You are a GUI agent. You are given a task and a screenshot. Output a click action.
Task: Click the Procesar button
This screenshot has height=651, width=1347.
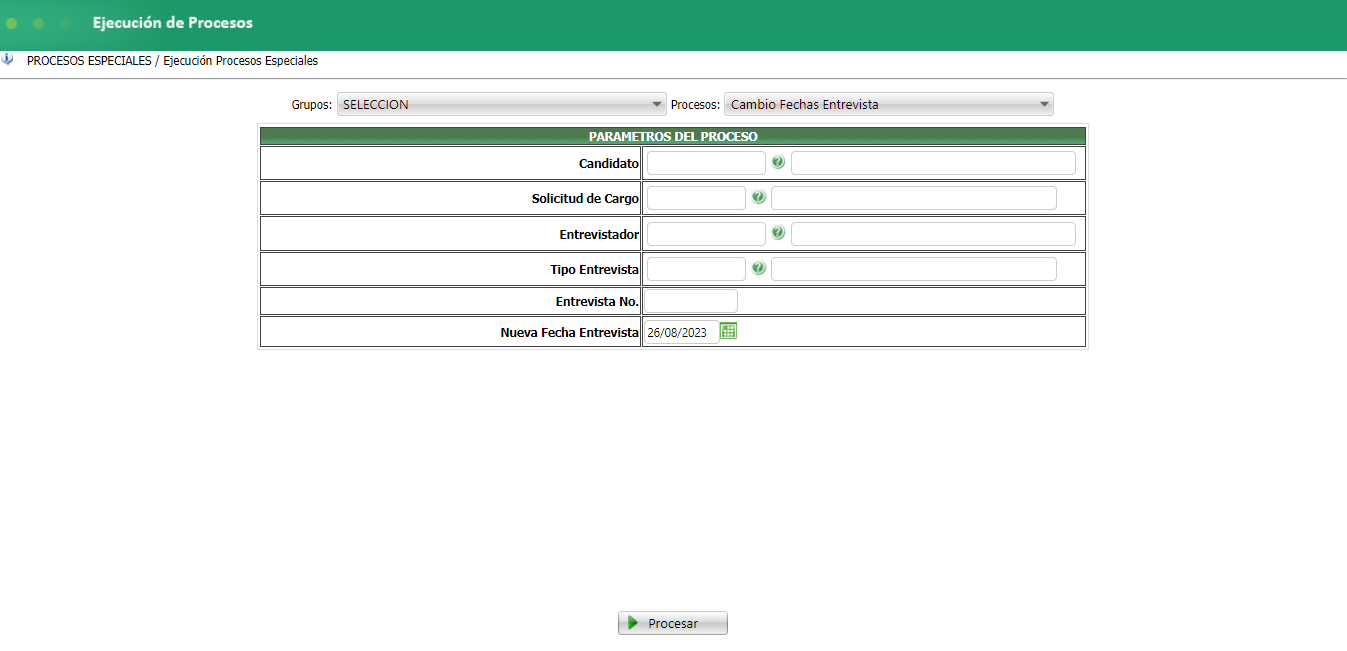coord(673,623)
